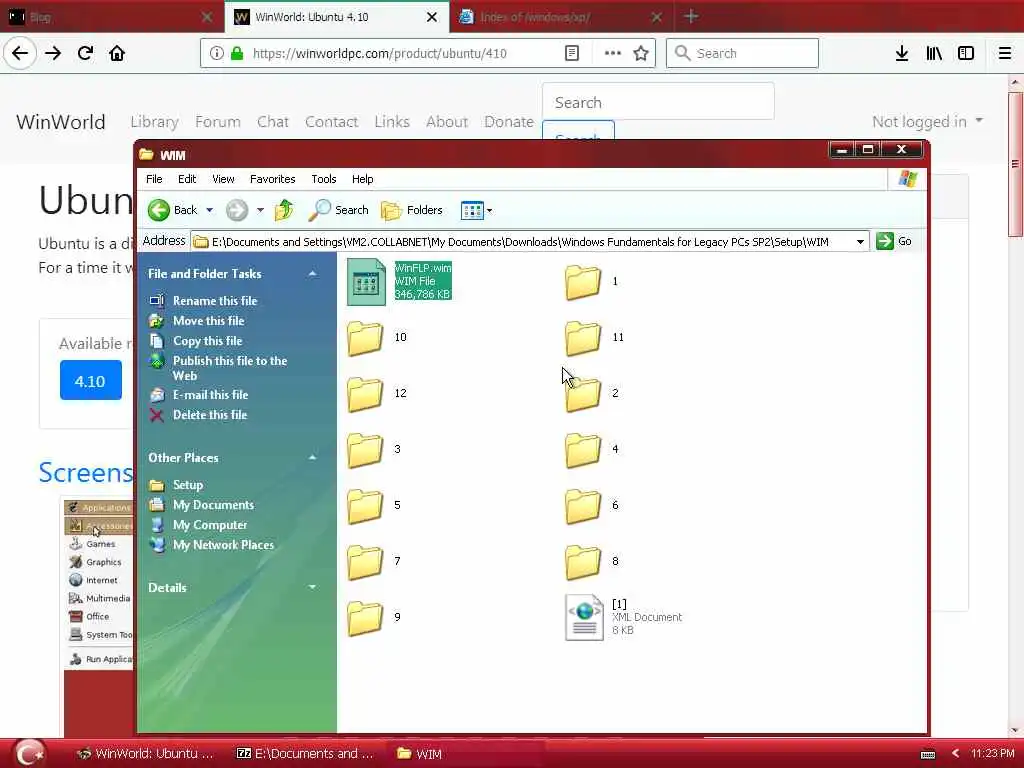
Task: Click Firefox reload page icon
Action: (x=85, y=53)
